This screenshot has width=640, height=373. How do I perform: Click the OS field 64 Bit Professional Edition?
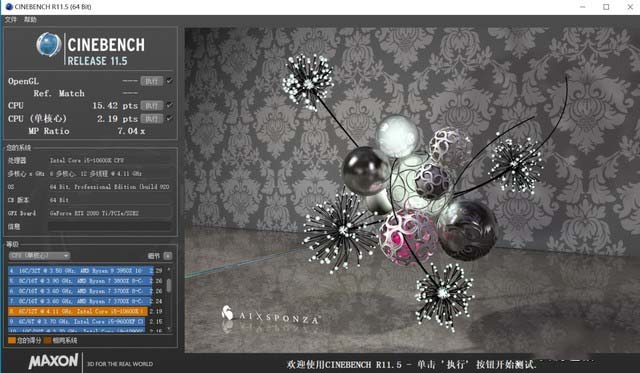(x=110, y=186)
